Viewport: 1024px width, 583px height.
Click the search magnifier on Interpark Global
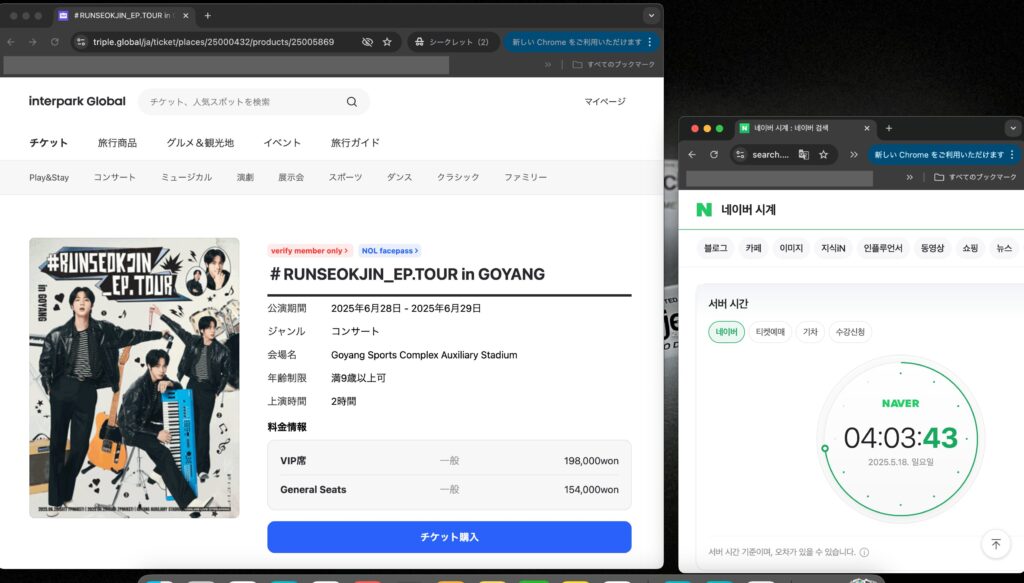[x=352, y=102]
